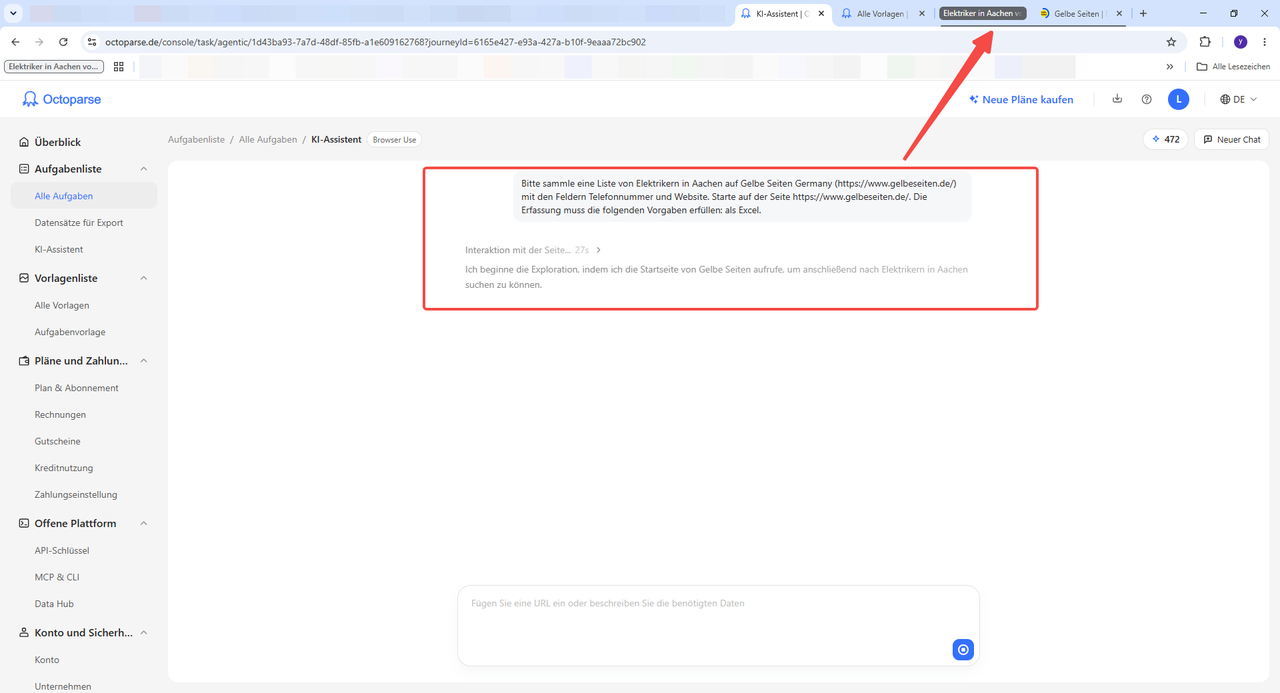1280x693 pixels.
Task: Open the DE language selector
Action: click(1238, 99)
